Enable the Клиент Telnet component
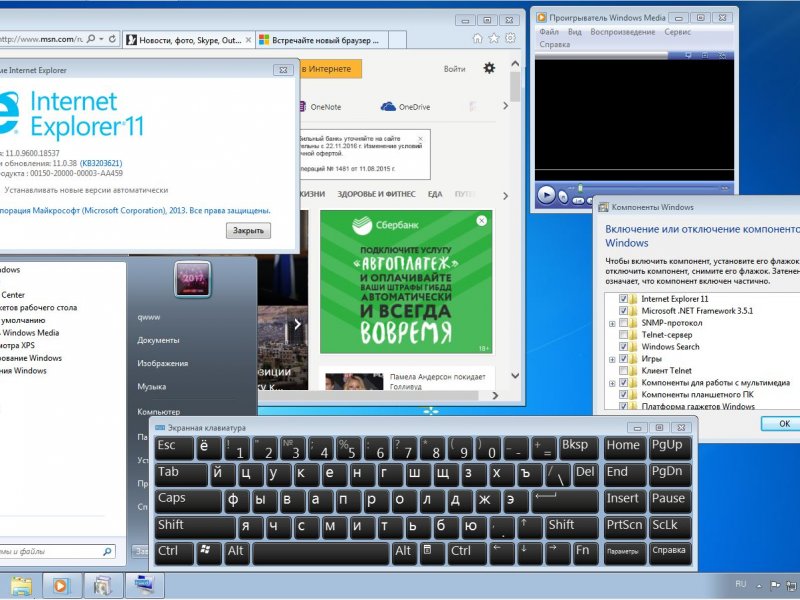The image size is (800, 600). pos(623,371)
